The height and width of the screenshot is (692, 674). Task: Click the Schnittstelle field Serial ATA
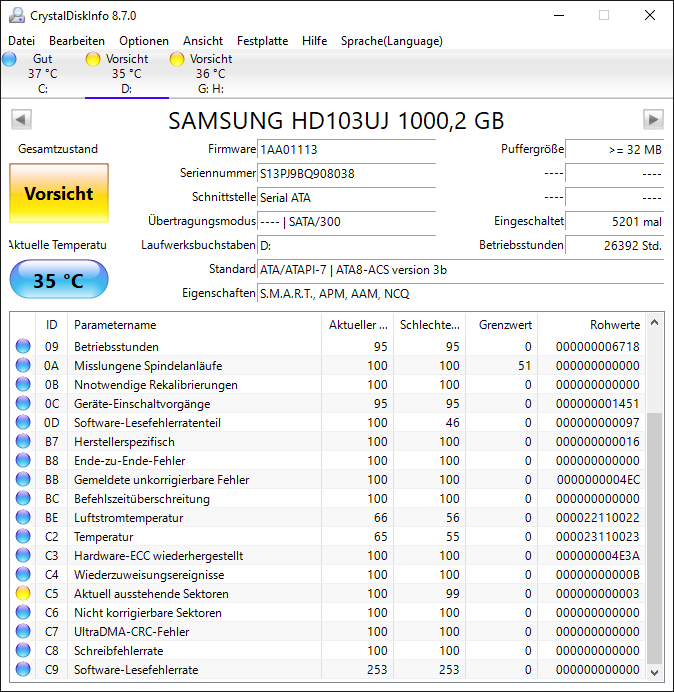tap(346, 197)
